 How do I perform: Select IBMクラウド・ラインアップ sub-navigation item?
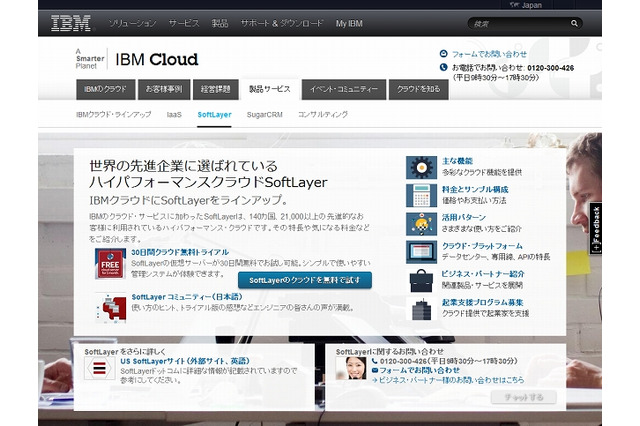point(113,115)
